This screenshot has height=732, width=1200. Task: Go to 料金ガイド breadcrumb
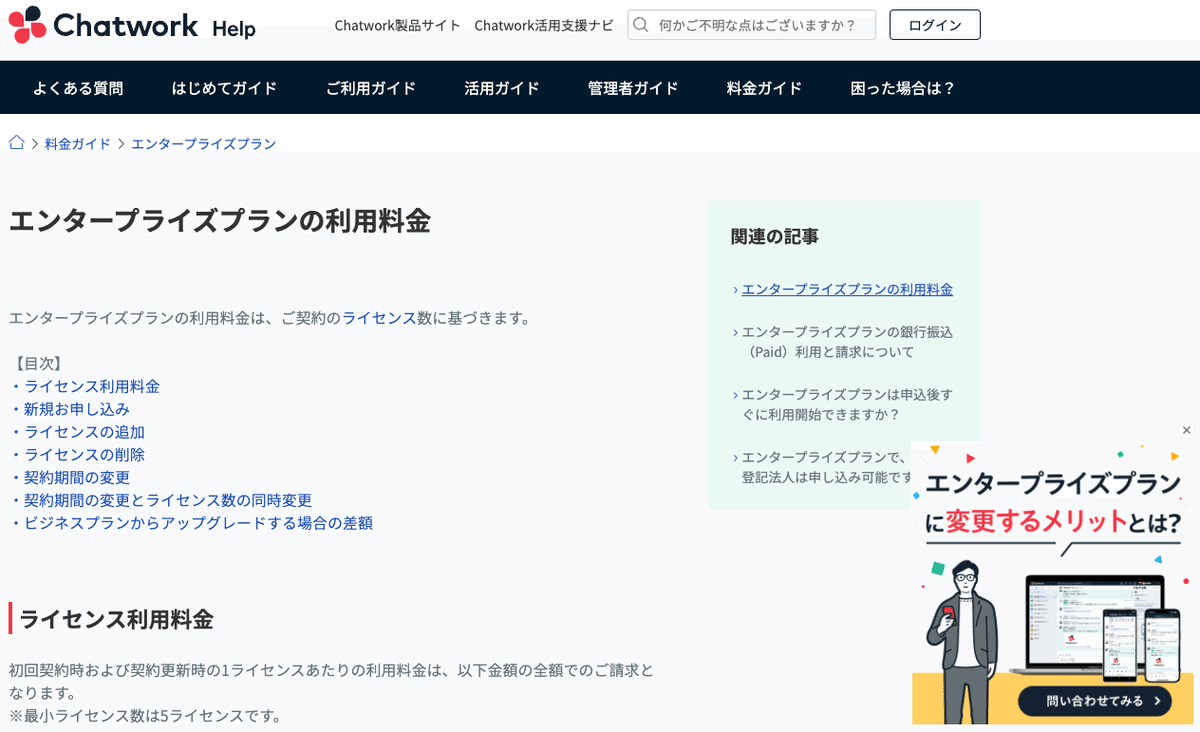pyautogui.click(x=78, y=144)
